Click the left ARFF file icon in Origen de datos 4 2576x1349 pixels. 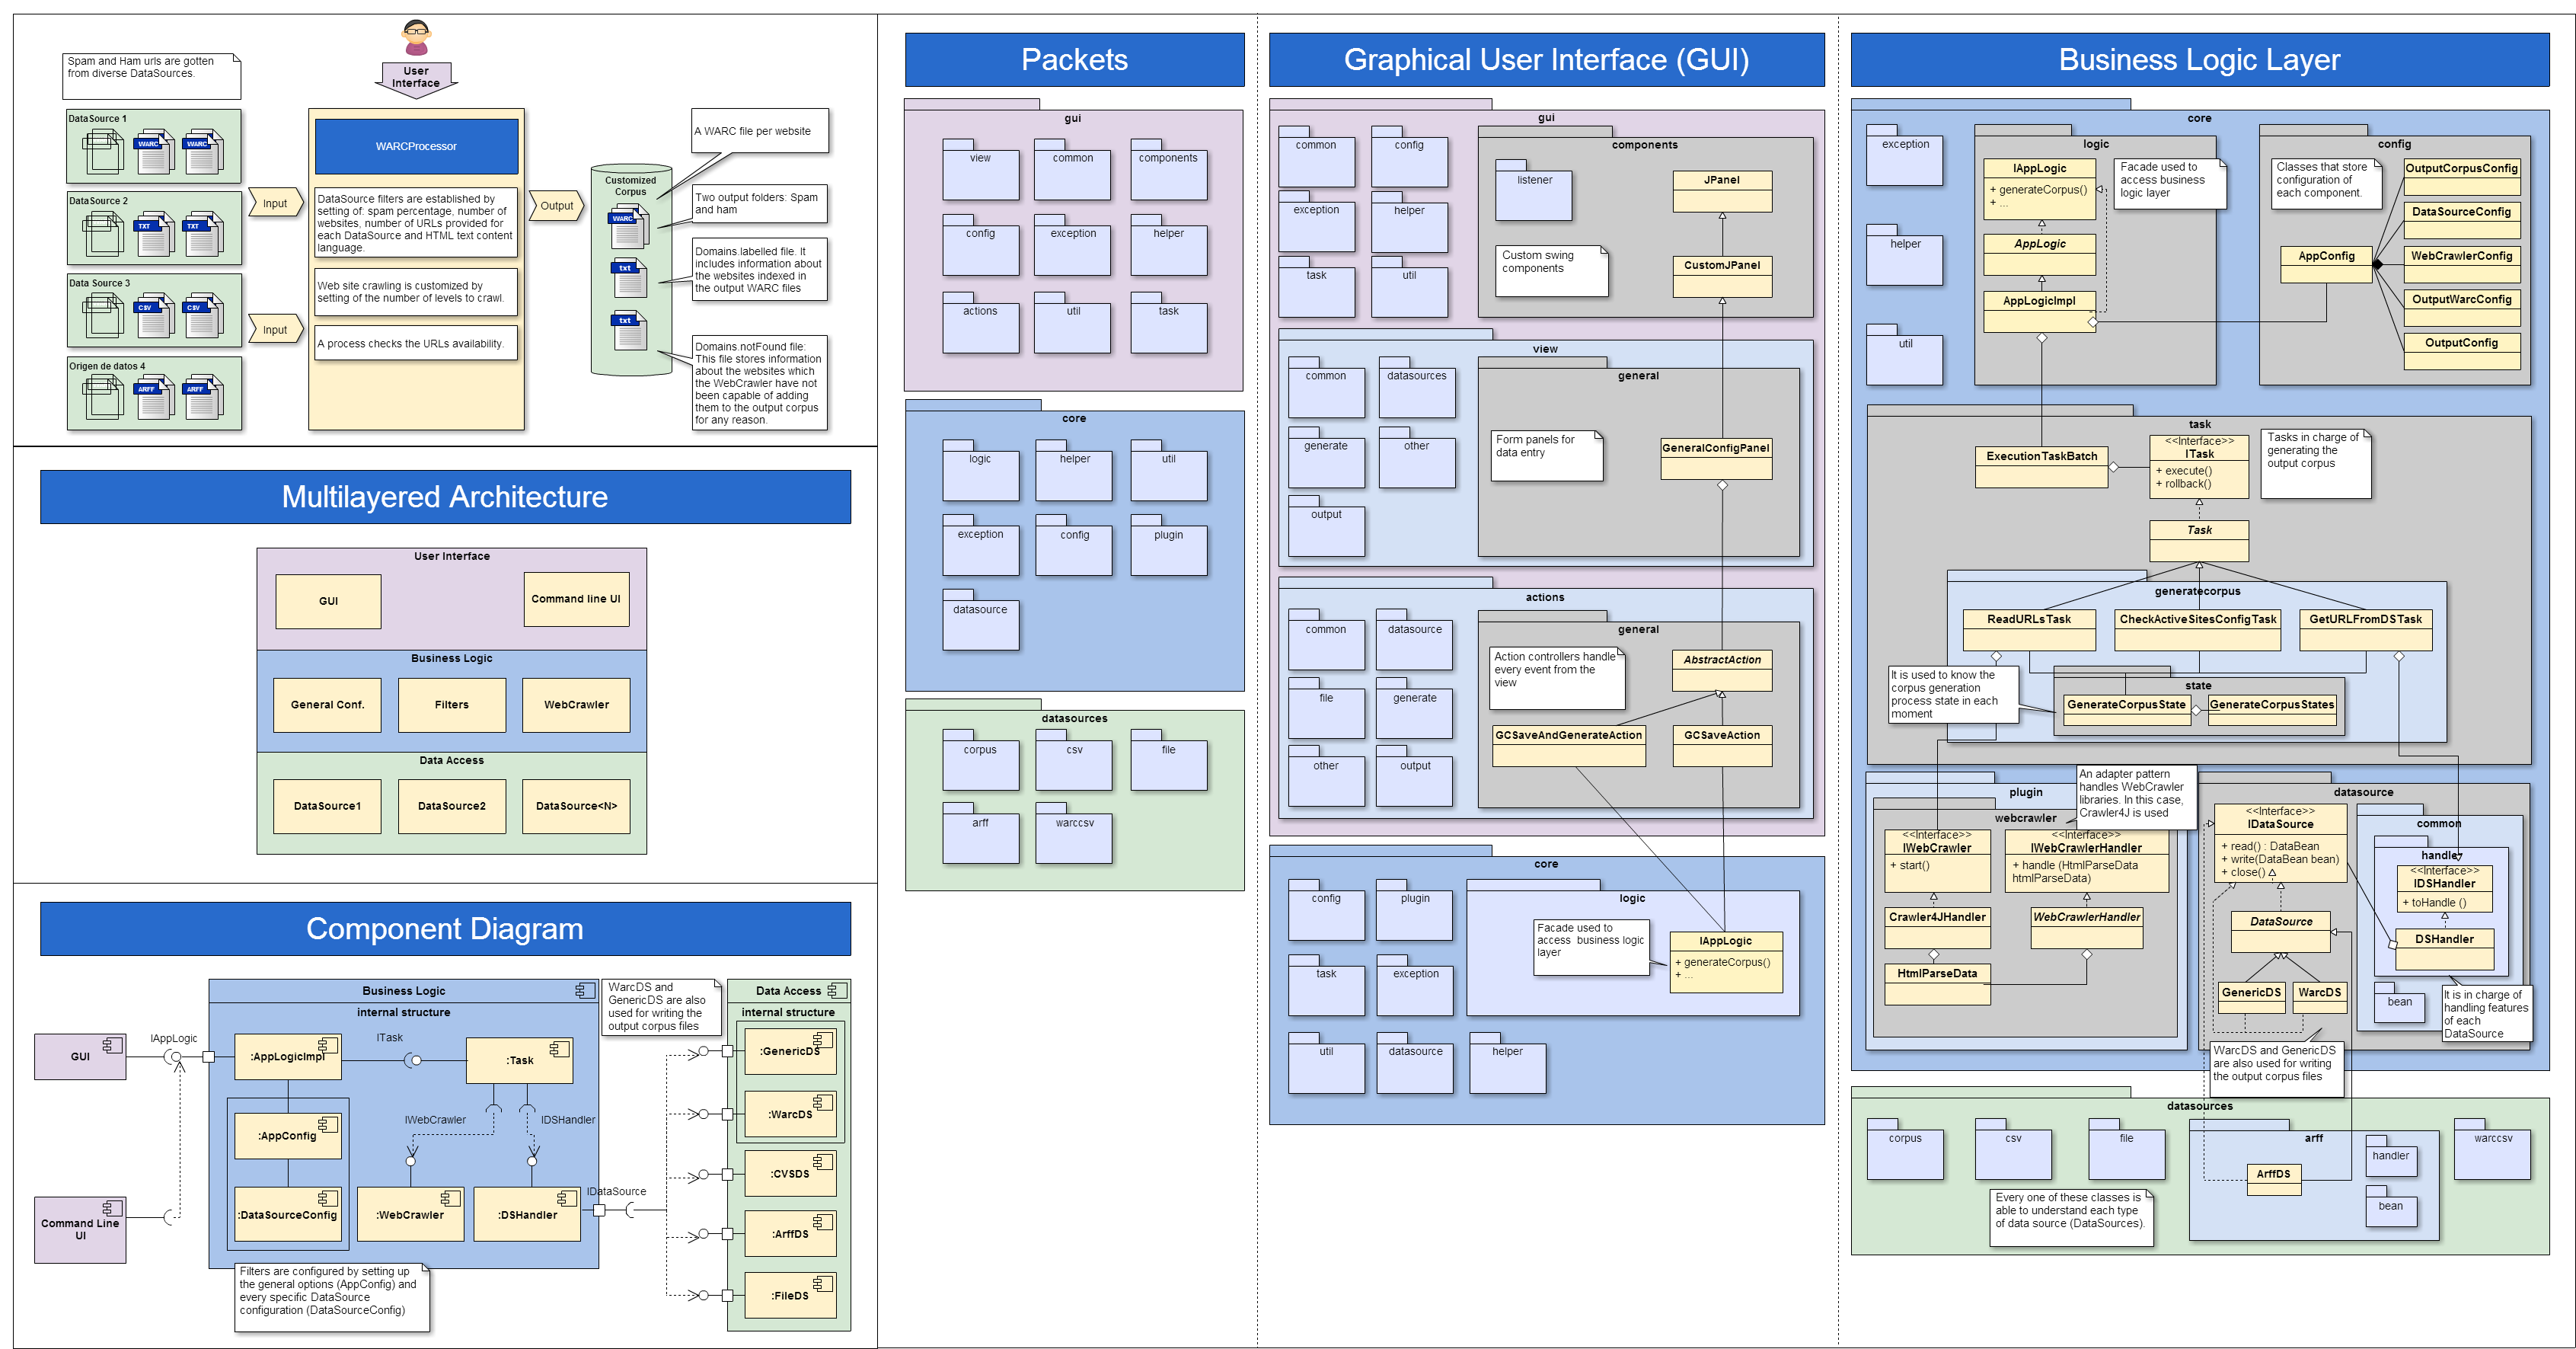152,399
